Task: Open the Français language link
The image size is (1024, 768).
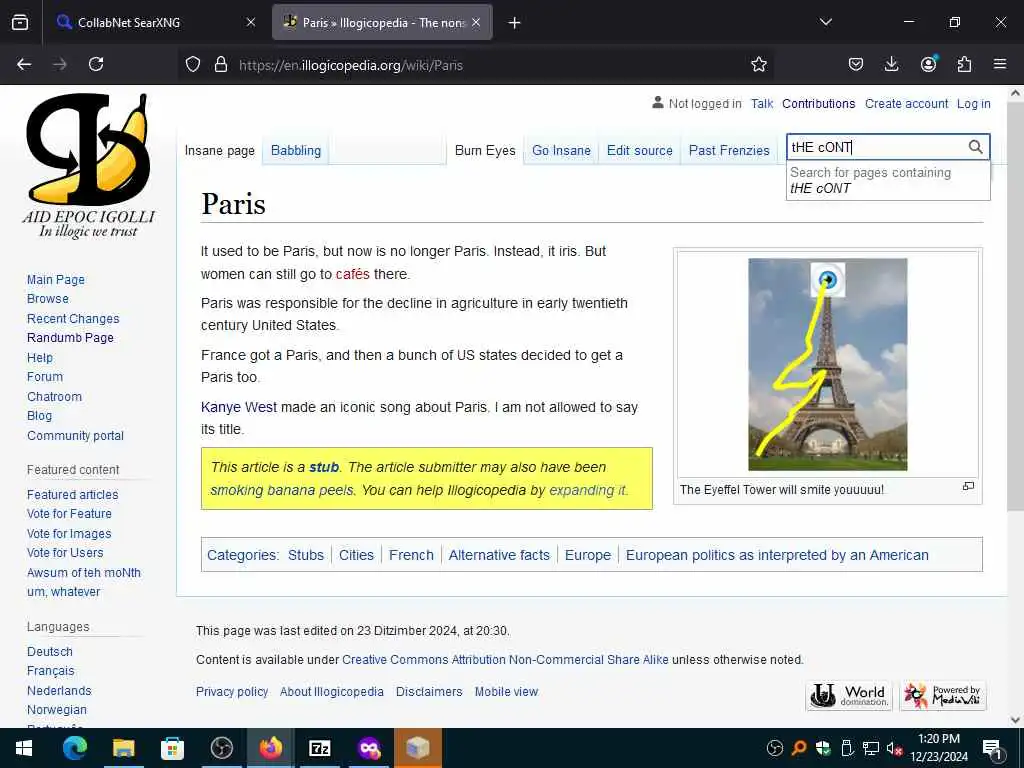Action: [50, 671]
